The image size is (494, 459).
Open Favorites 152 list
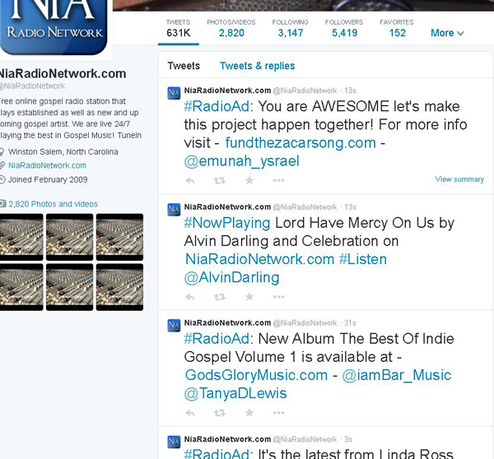[x=397, y=29]
